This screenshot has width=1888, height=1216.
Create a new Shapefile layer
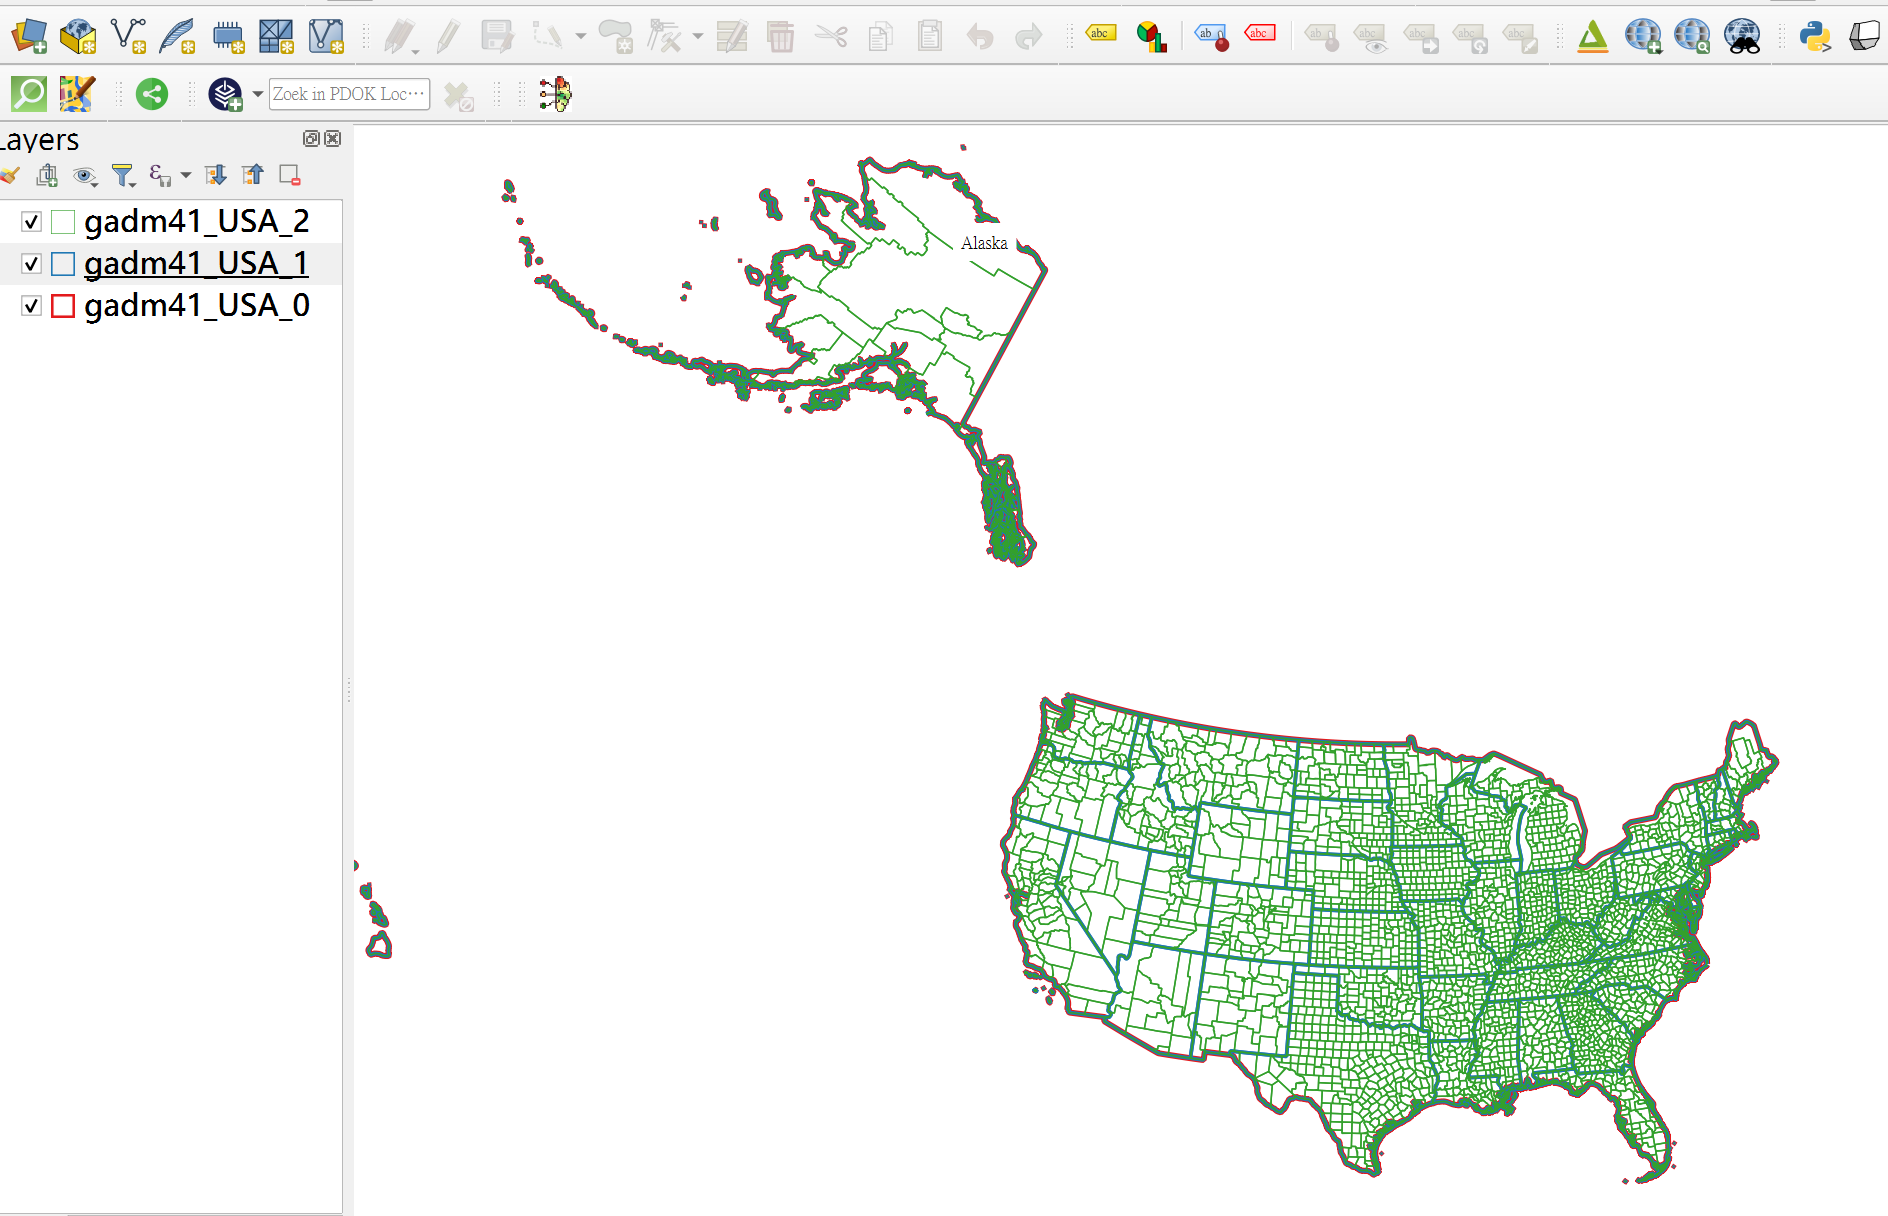[128, 36]
